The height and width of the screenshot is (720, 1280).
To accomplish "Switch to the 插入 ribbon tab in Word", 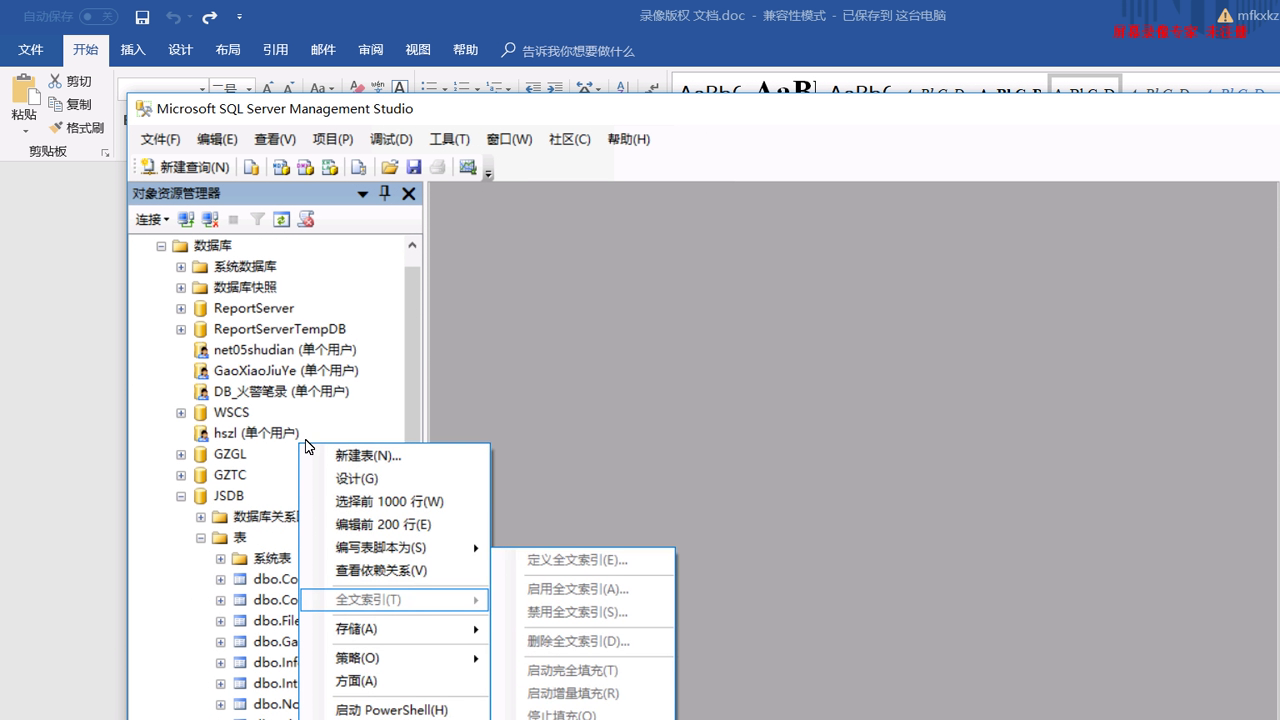I will point(133,50).
